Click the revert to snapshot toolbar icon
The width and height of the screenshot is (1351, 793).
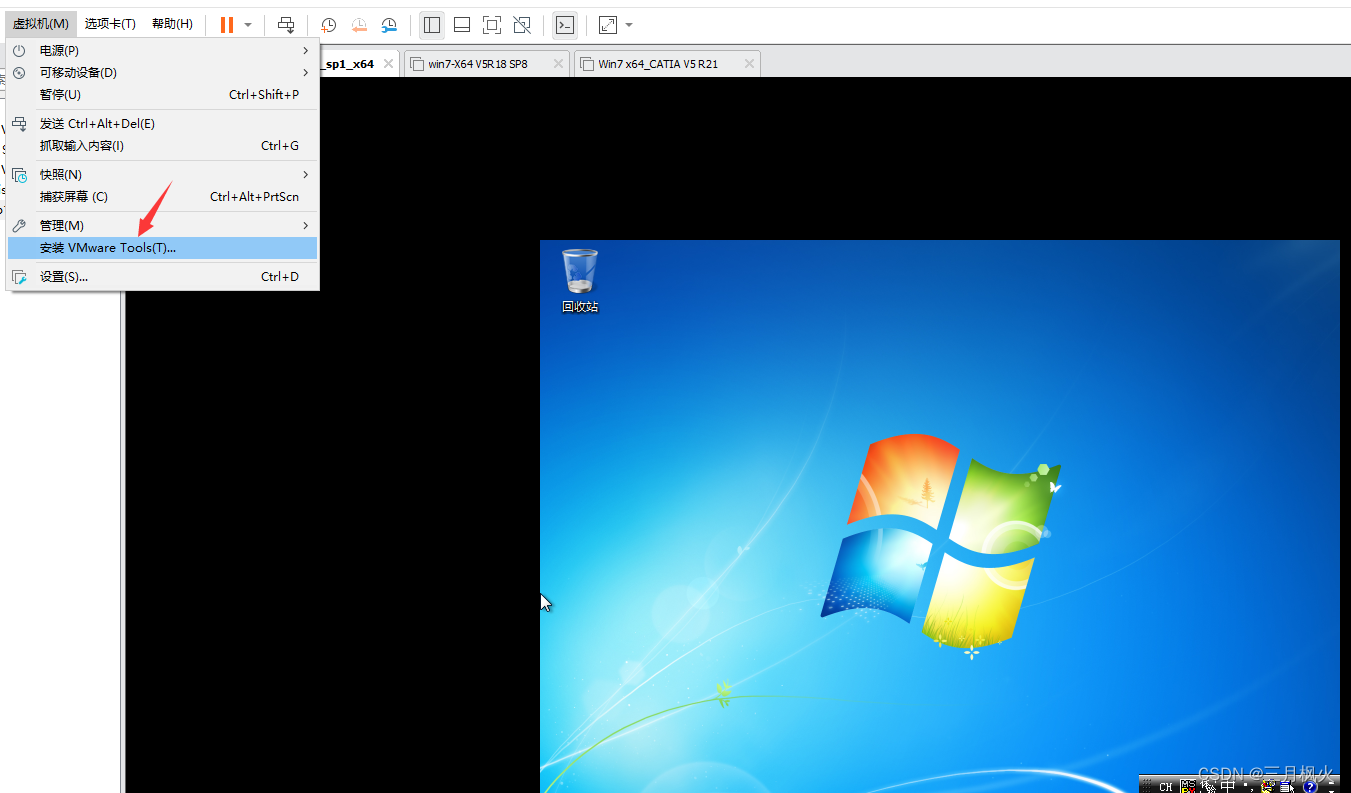point(359,25)
